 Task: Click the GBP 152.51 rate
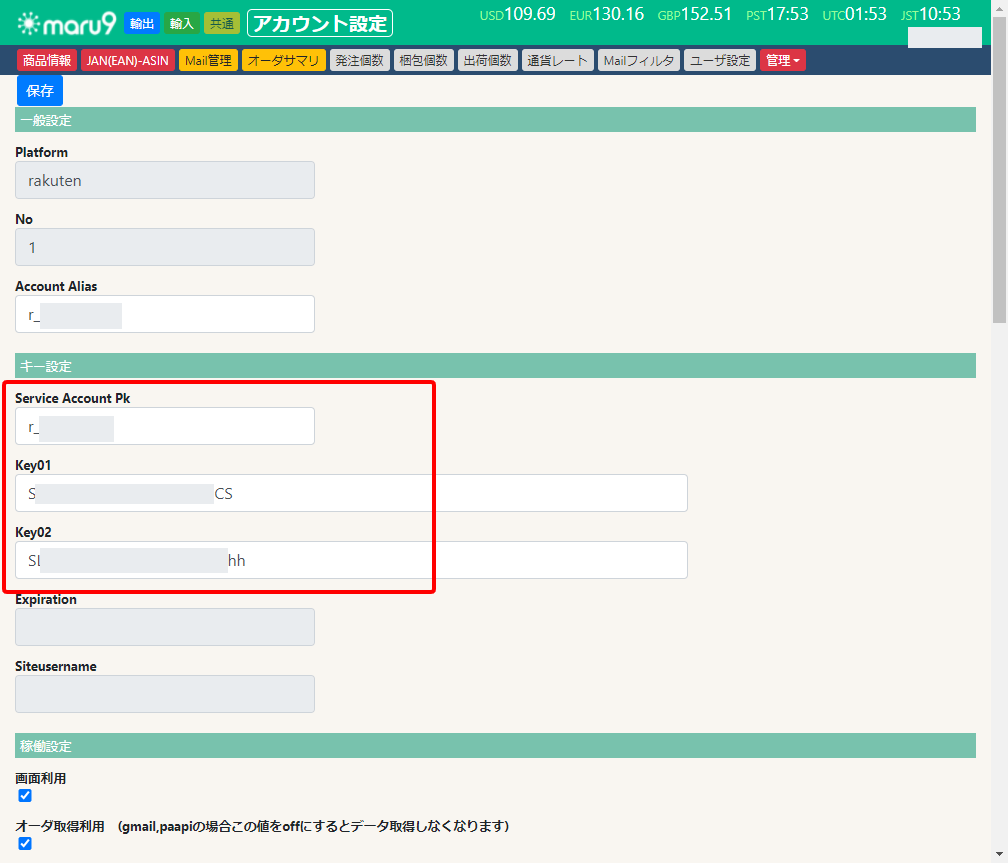coord(694,14)
